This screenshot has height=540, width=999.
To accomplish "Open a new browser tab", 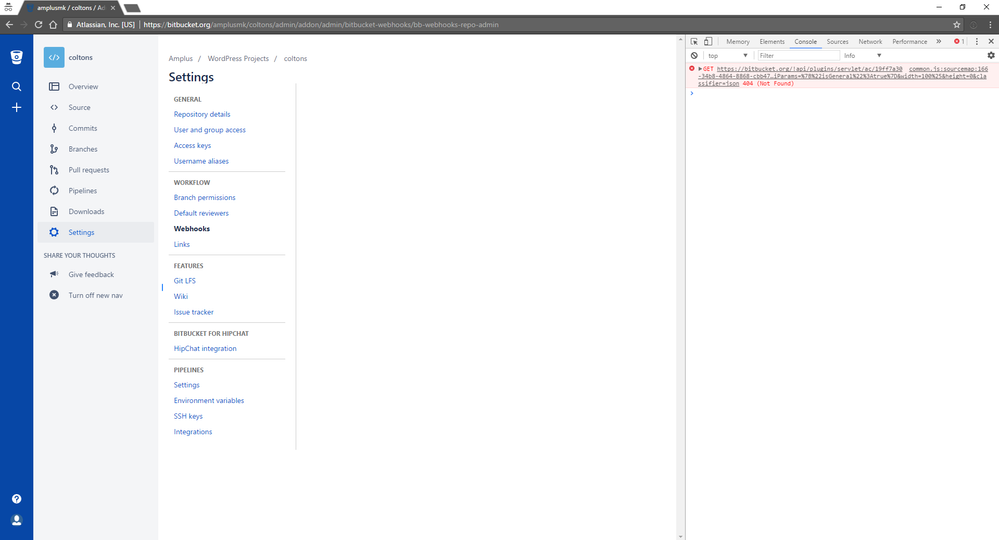I will click(x=132, y=8).
